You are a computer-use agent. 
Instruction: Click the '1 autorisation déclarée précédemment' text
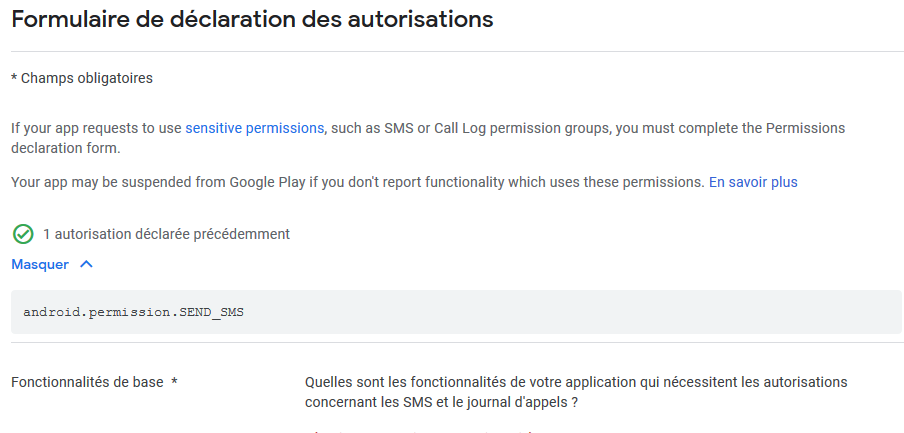click(166, 234)
